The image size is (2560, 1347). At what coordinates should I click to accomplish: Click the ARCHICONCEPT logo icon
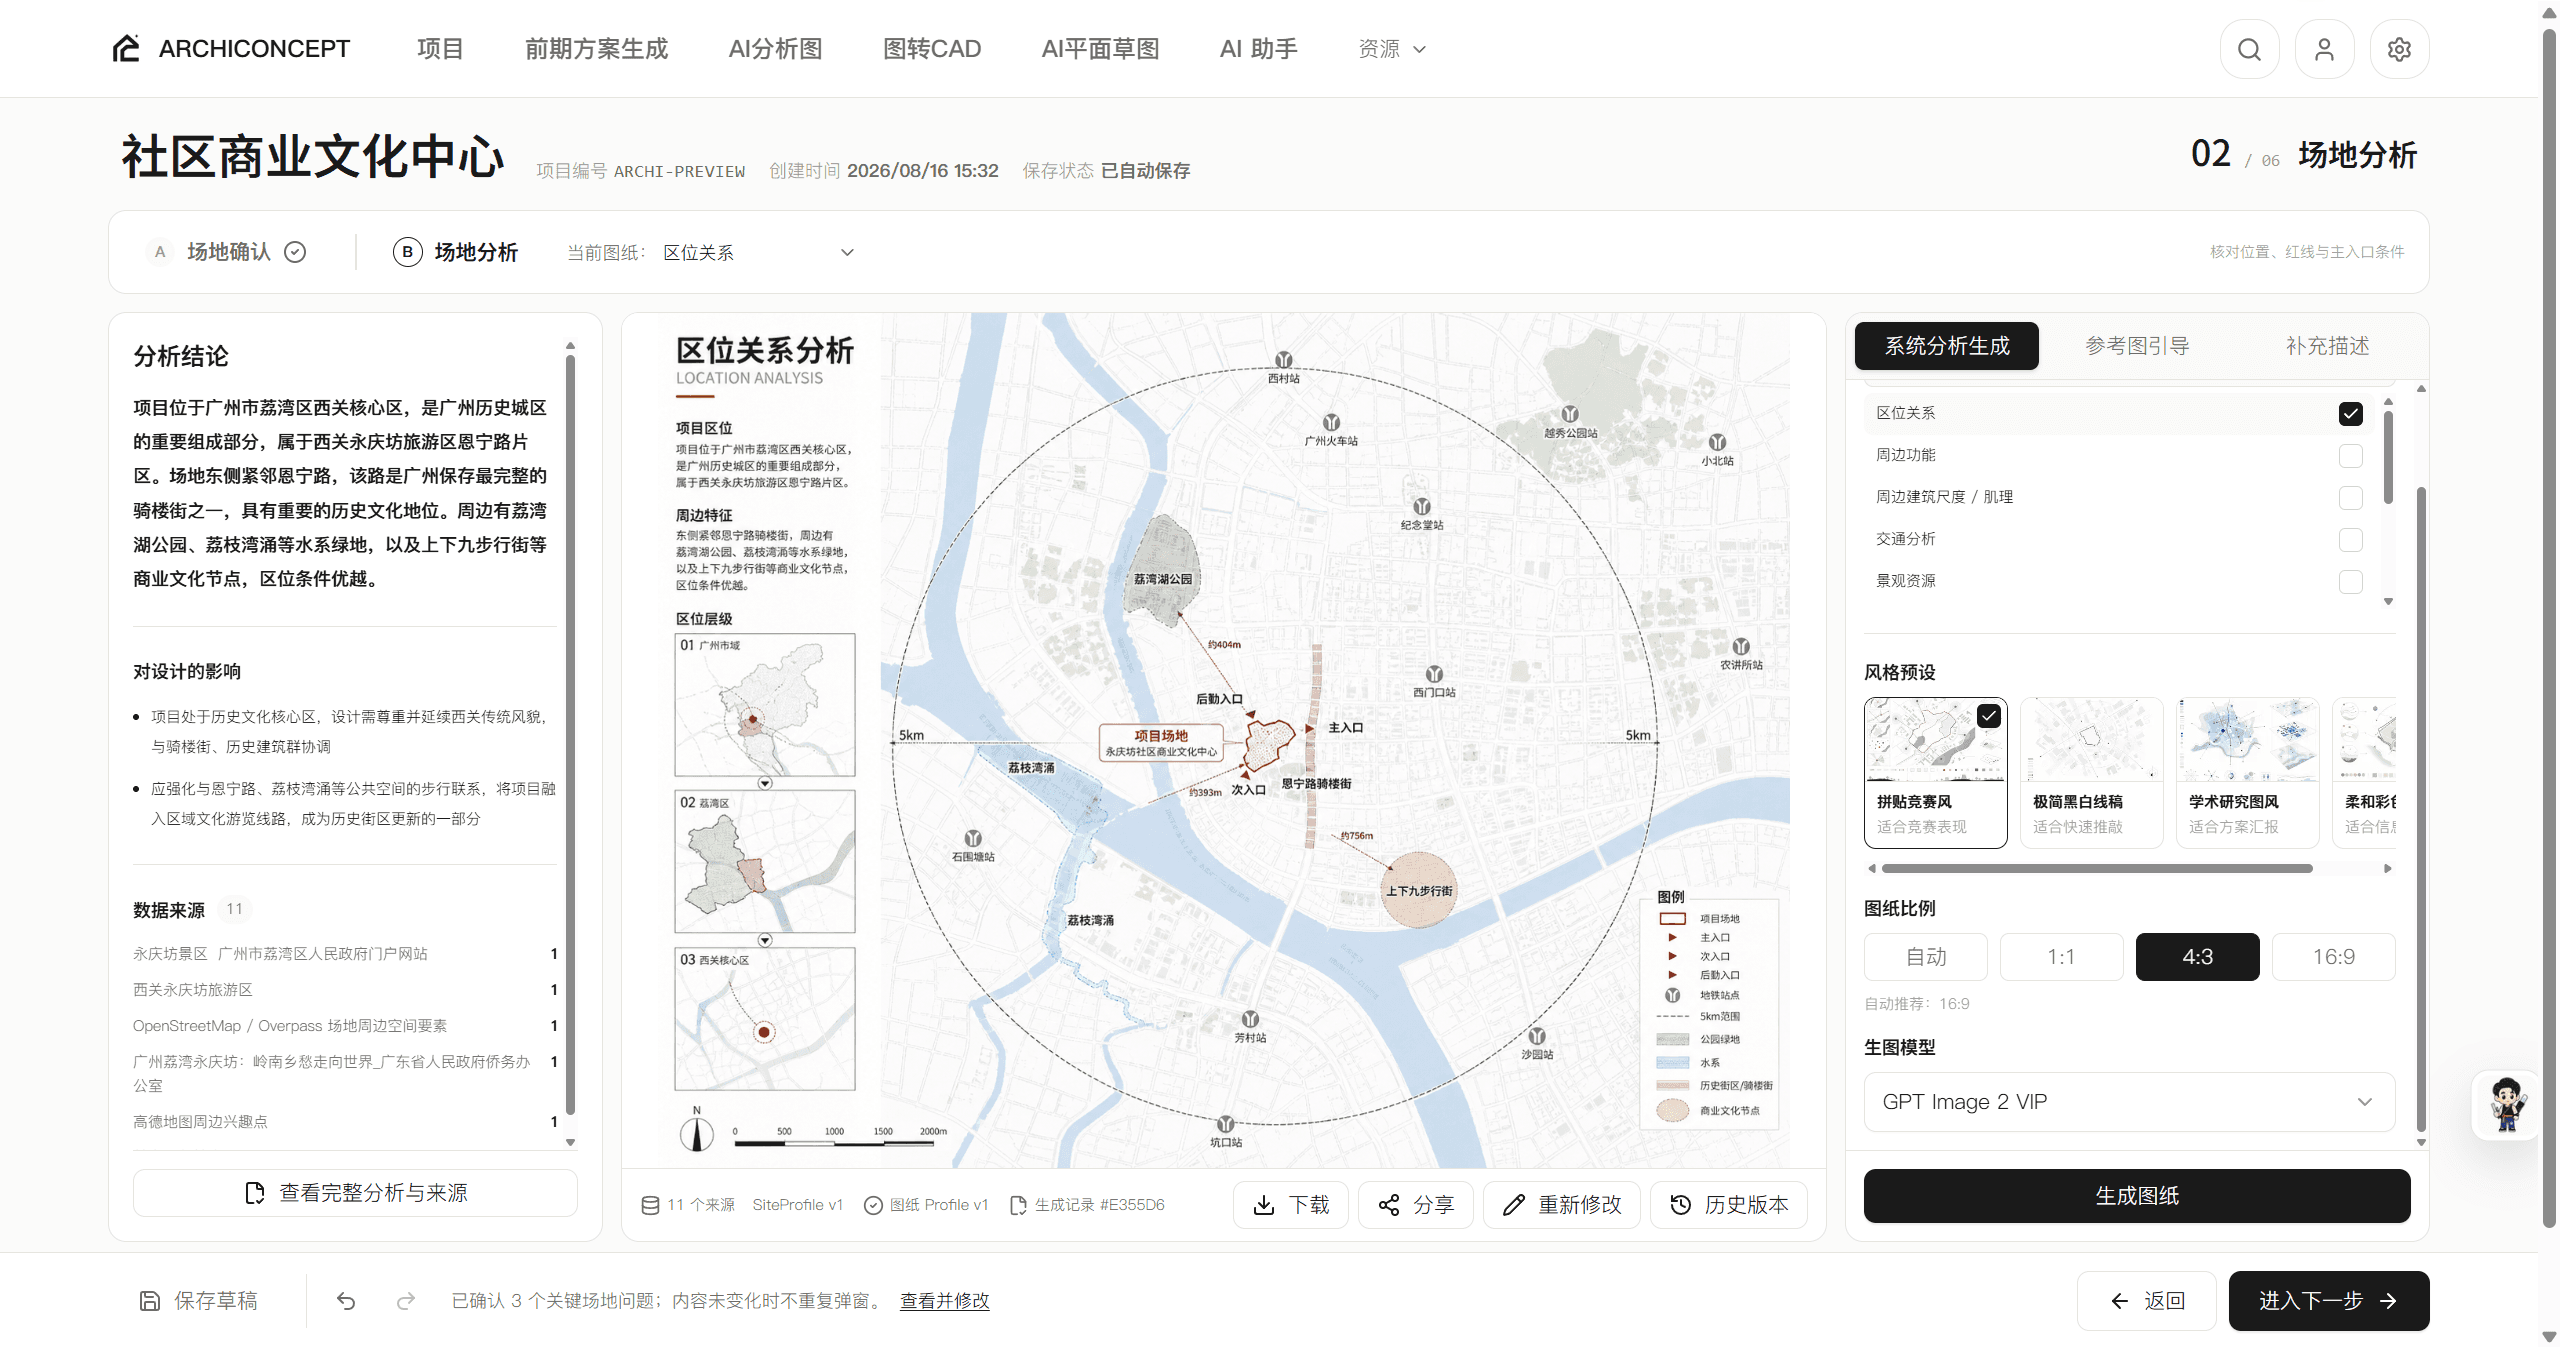[126, 48]
